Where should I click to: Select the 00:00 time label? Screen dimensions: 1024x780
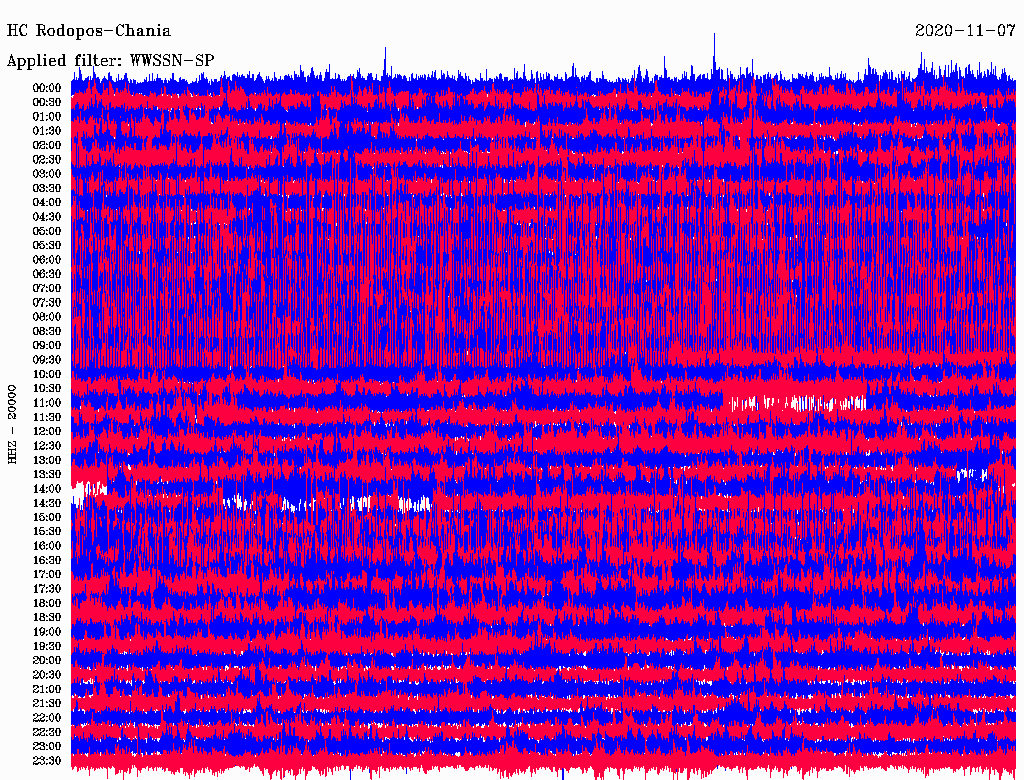47,88
